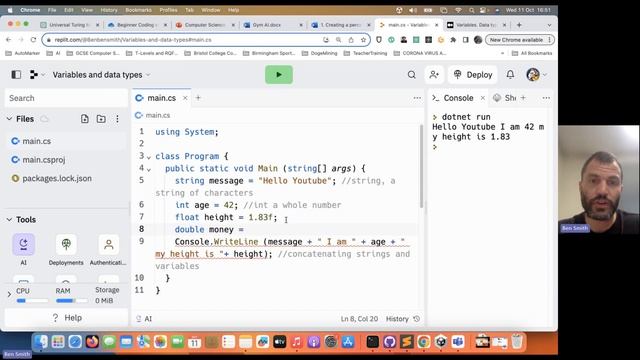640x360 pixels.
Task: Open the History button in the status bar
Action: point(403,319)
